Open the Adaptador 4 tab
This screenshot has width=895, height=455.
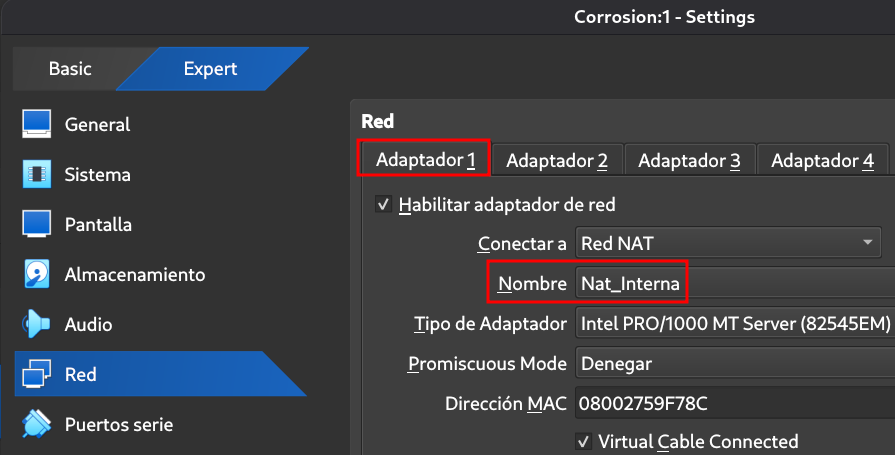pos(823,160)
